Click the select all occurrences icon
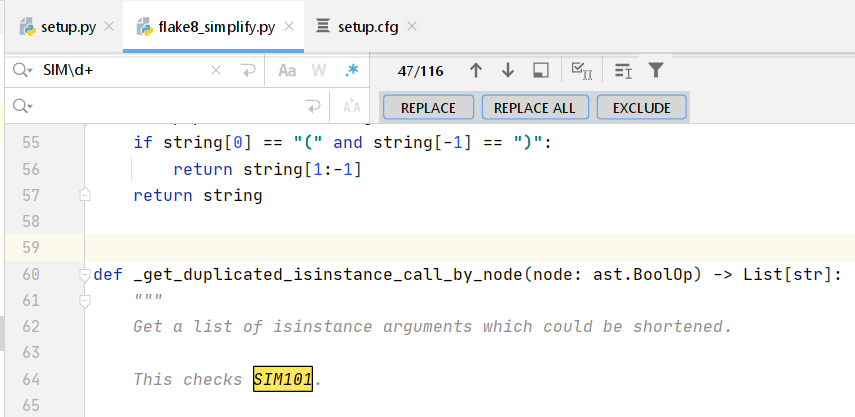This screenshot has width=855, height=417. tap(580, 70)
